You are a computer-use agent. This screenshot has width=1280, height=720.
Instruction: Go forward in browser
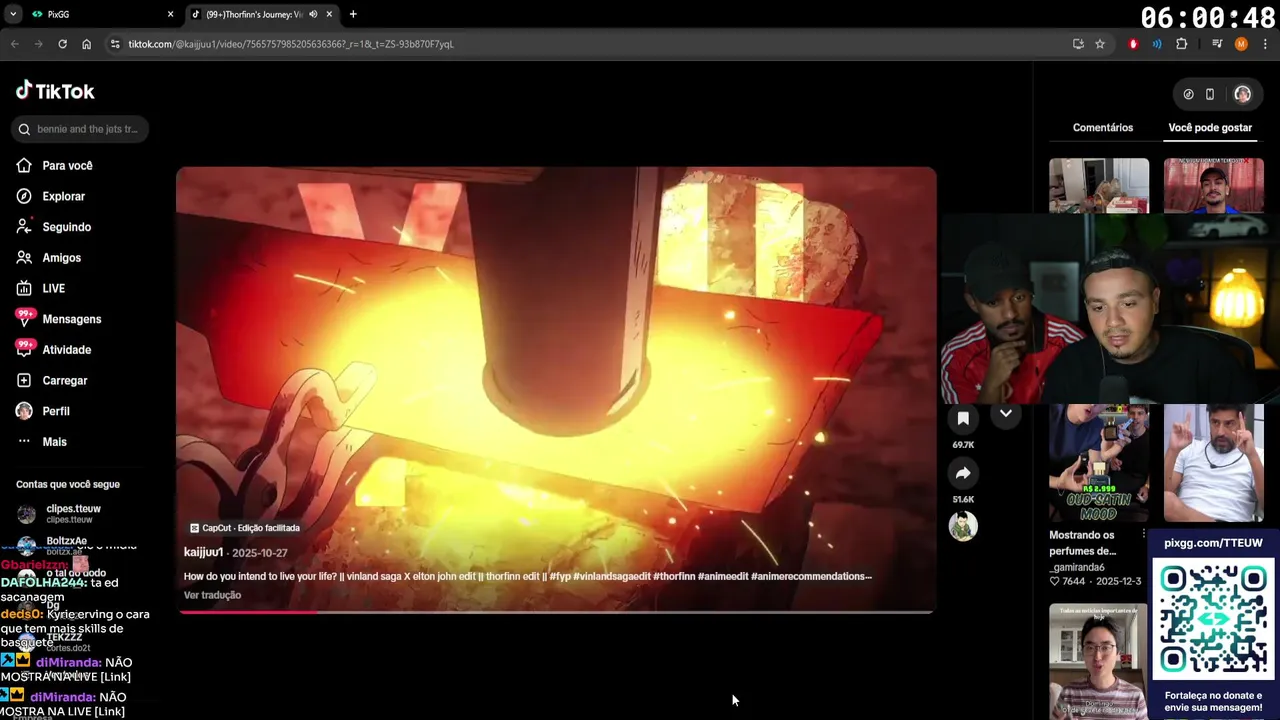pos(39,44)
